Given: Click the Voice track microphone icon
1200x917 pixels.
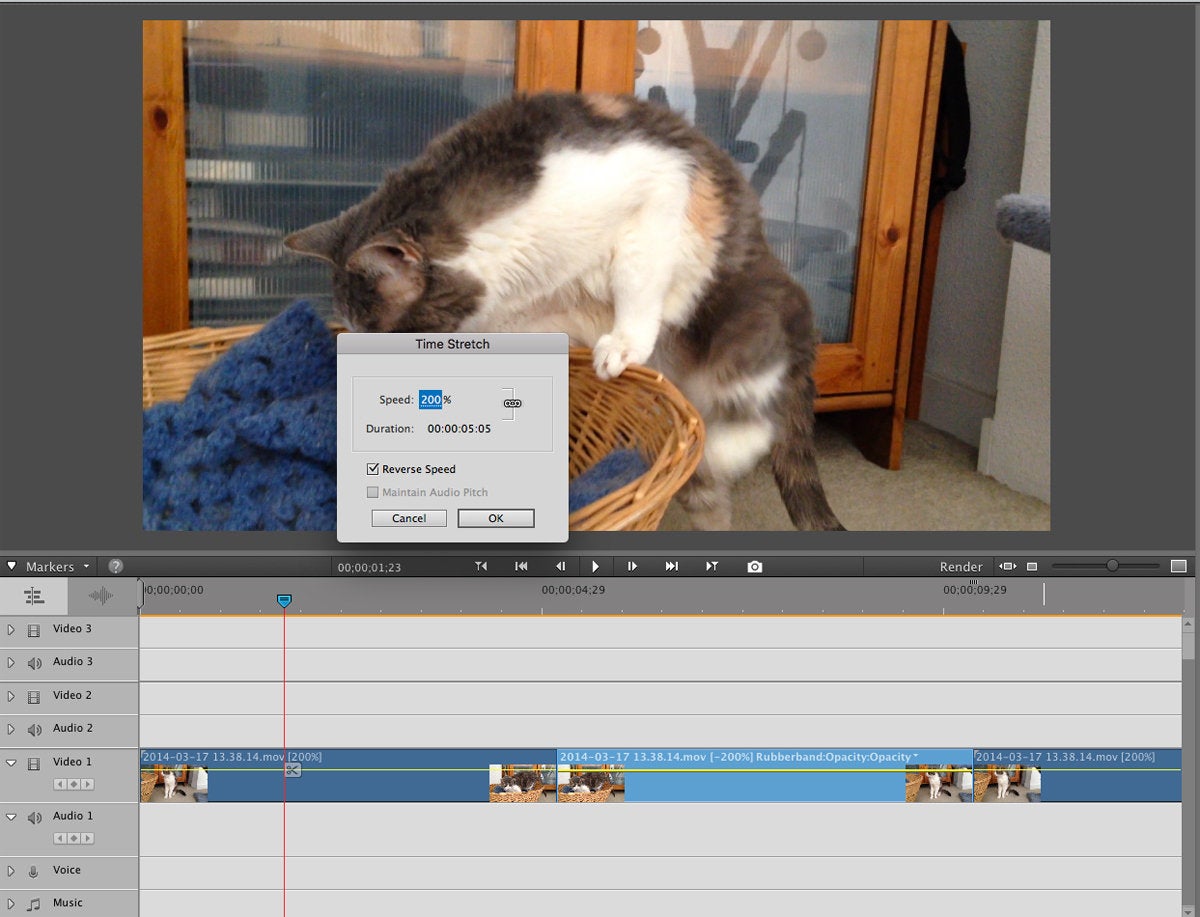Looking at the screenshot, I should tap(34, 871).
